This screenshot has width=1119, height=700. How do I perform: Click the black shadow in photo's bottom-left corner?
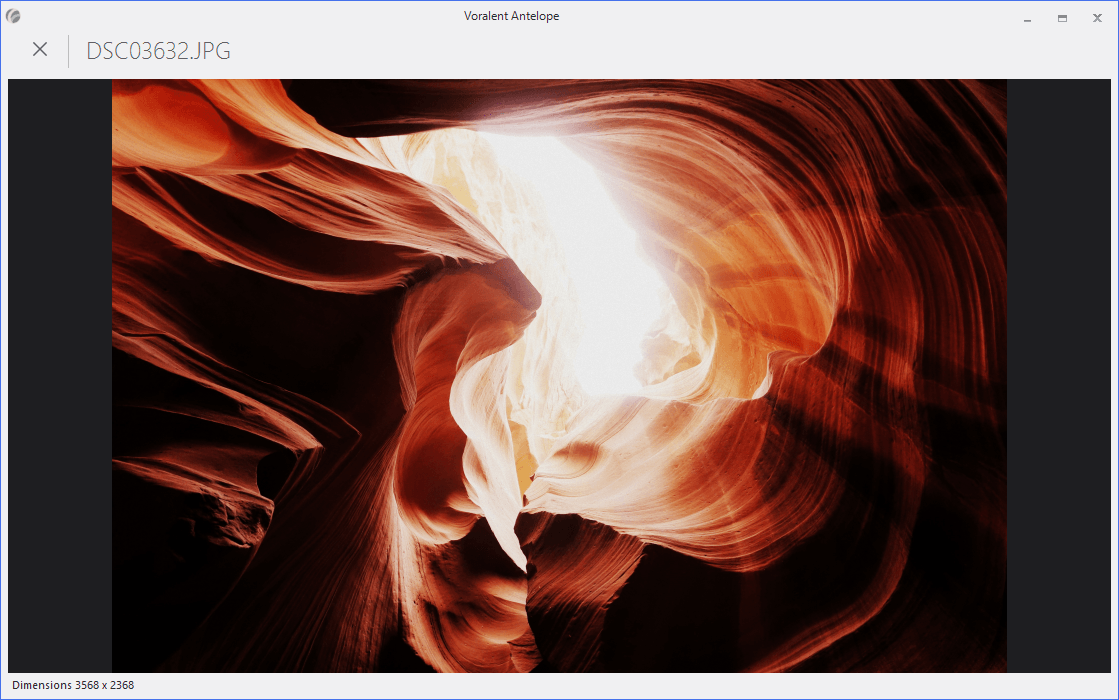tap(150, 640)
